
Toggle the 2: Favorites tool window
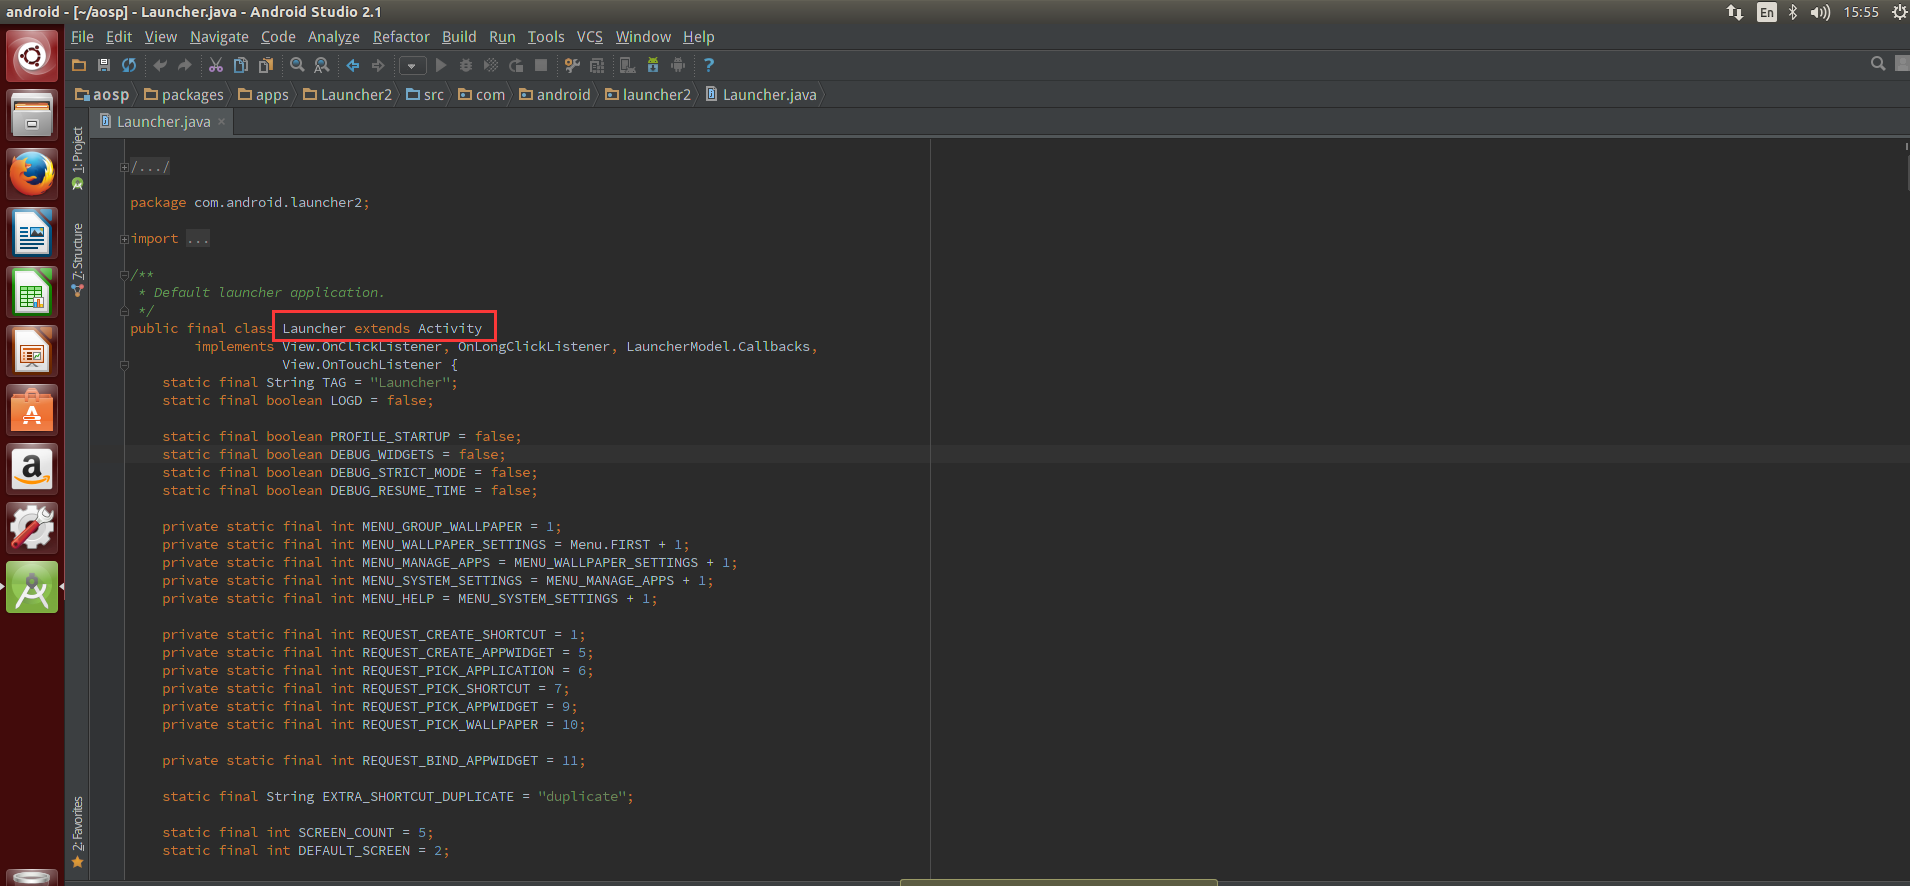point(78,832)
